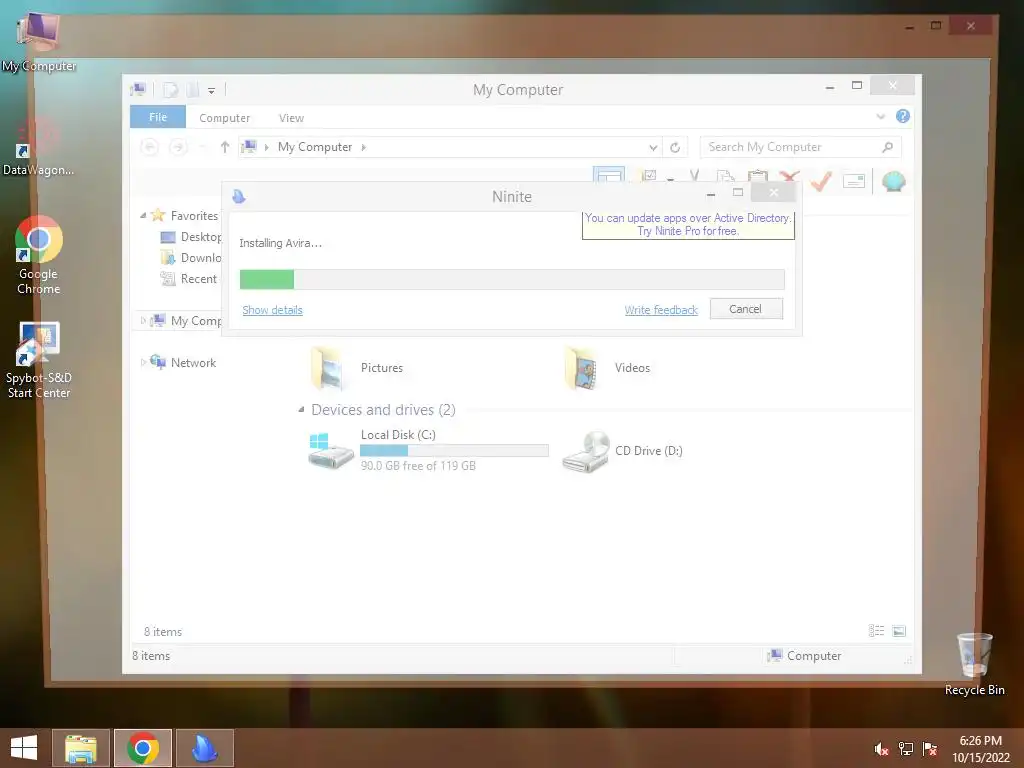Select DataWagon desktop shortcut
The height and width of the screenshot is (768, 1024).
pos(38,147)
